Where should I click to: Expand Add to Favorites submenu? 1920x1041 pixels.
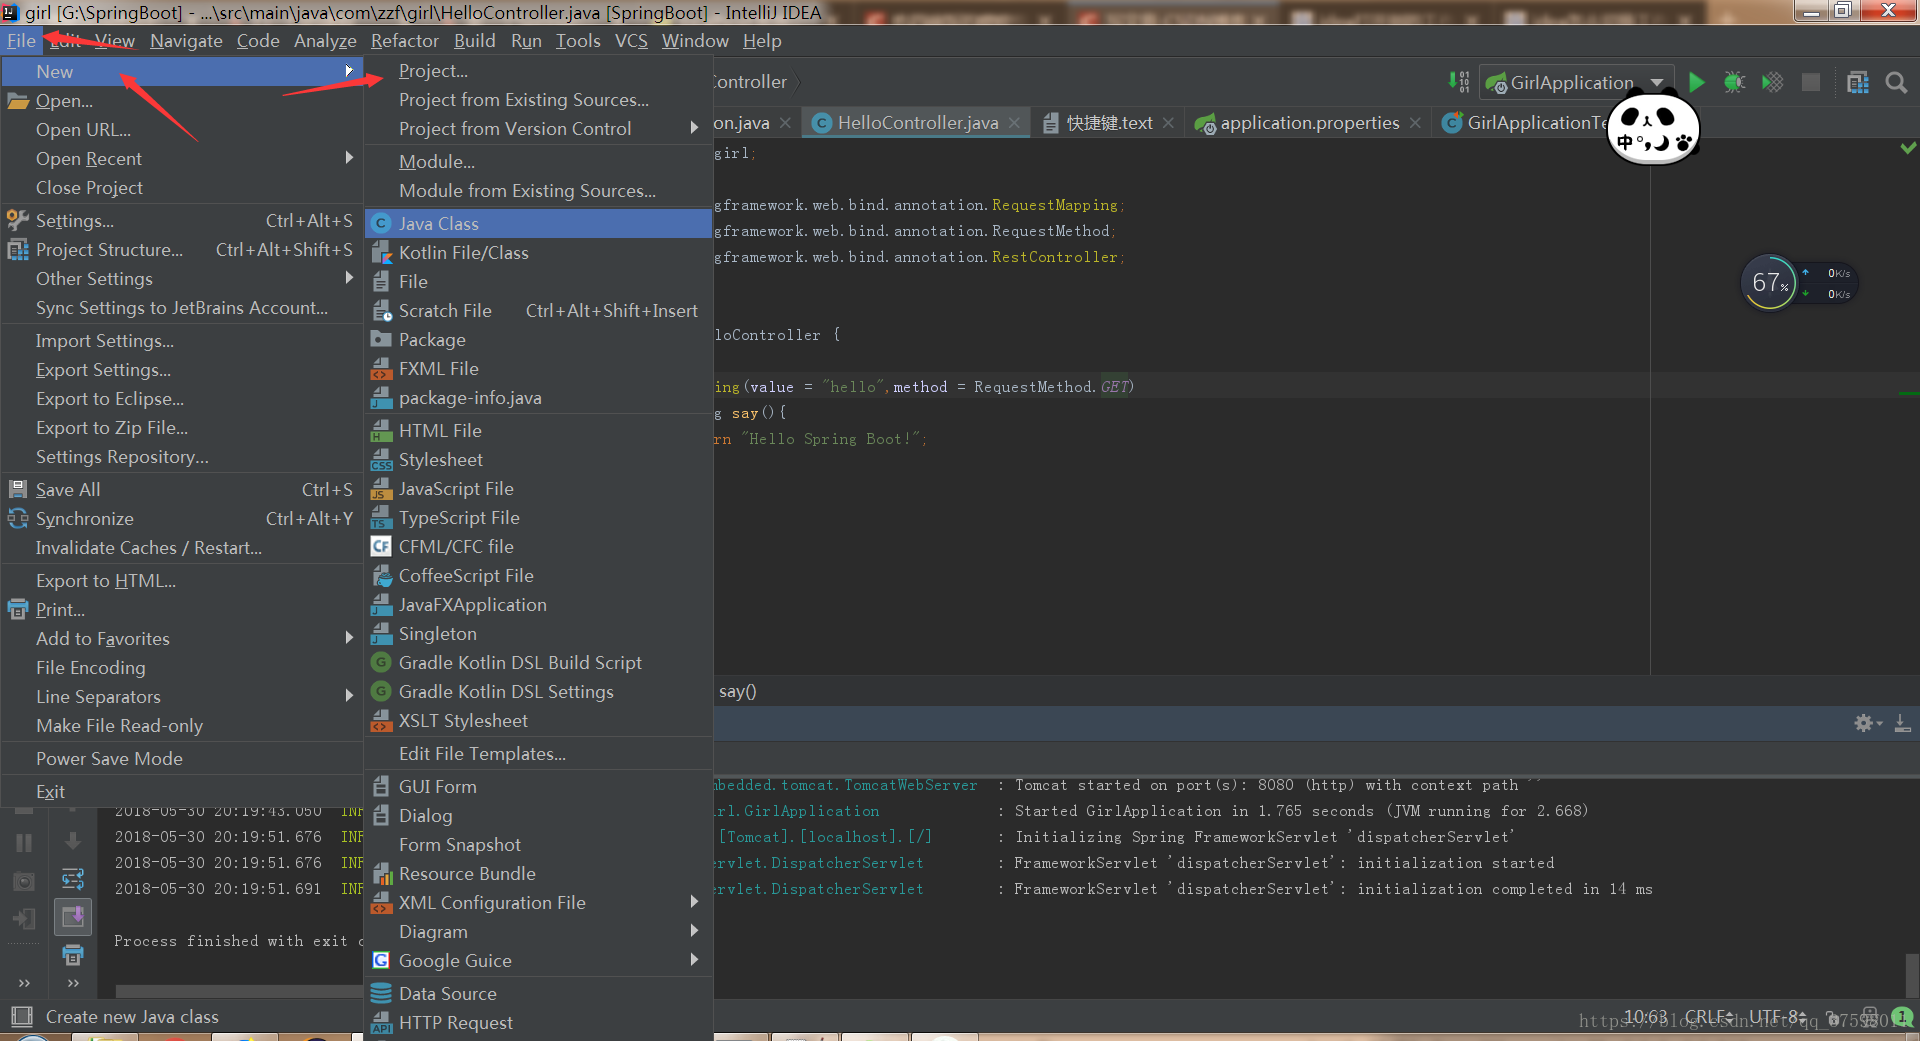click(x=182, y=639)
